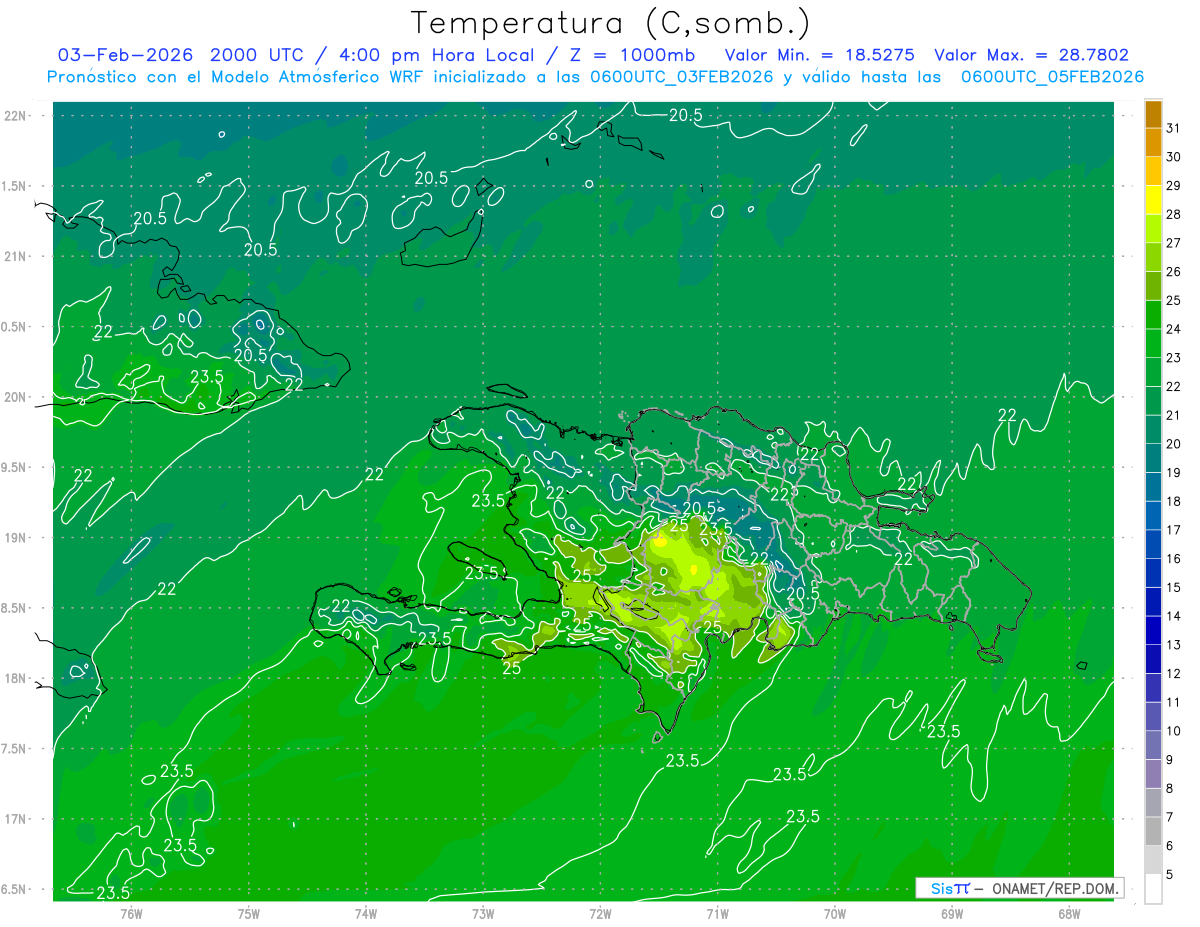This screenshot has height=927, width=1200.
Task: Pick yellow colorbar segment between 28 and 29
Action: [x=1153, y=200]
